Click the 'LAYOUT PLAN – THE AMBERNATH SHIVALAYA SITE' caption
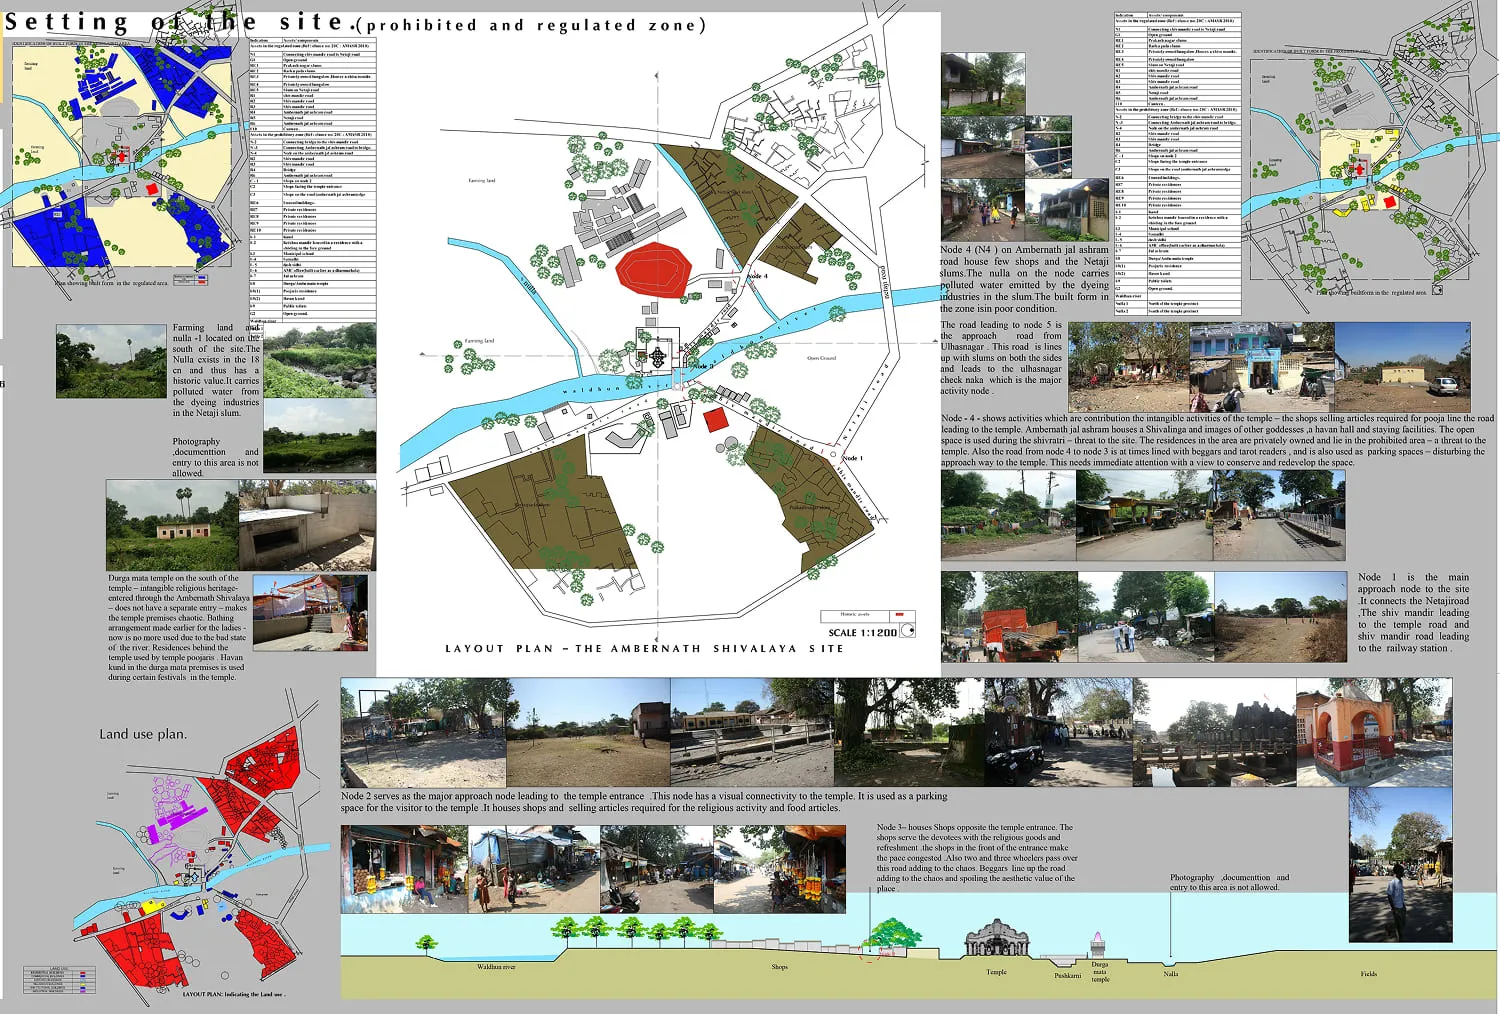The width and height of the screenshot is (1500, 1014). coord(644,649)
